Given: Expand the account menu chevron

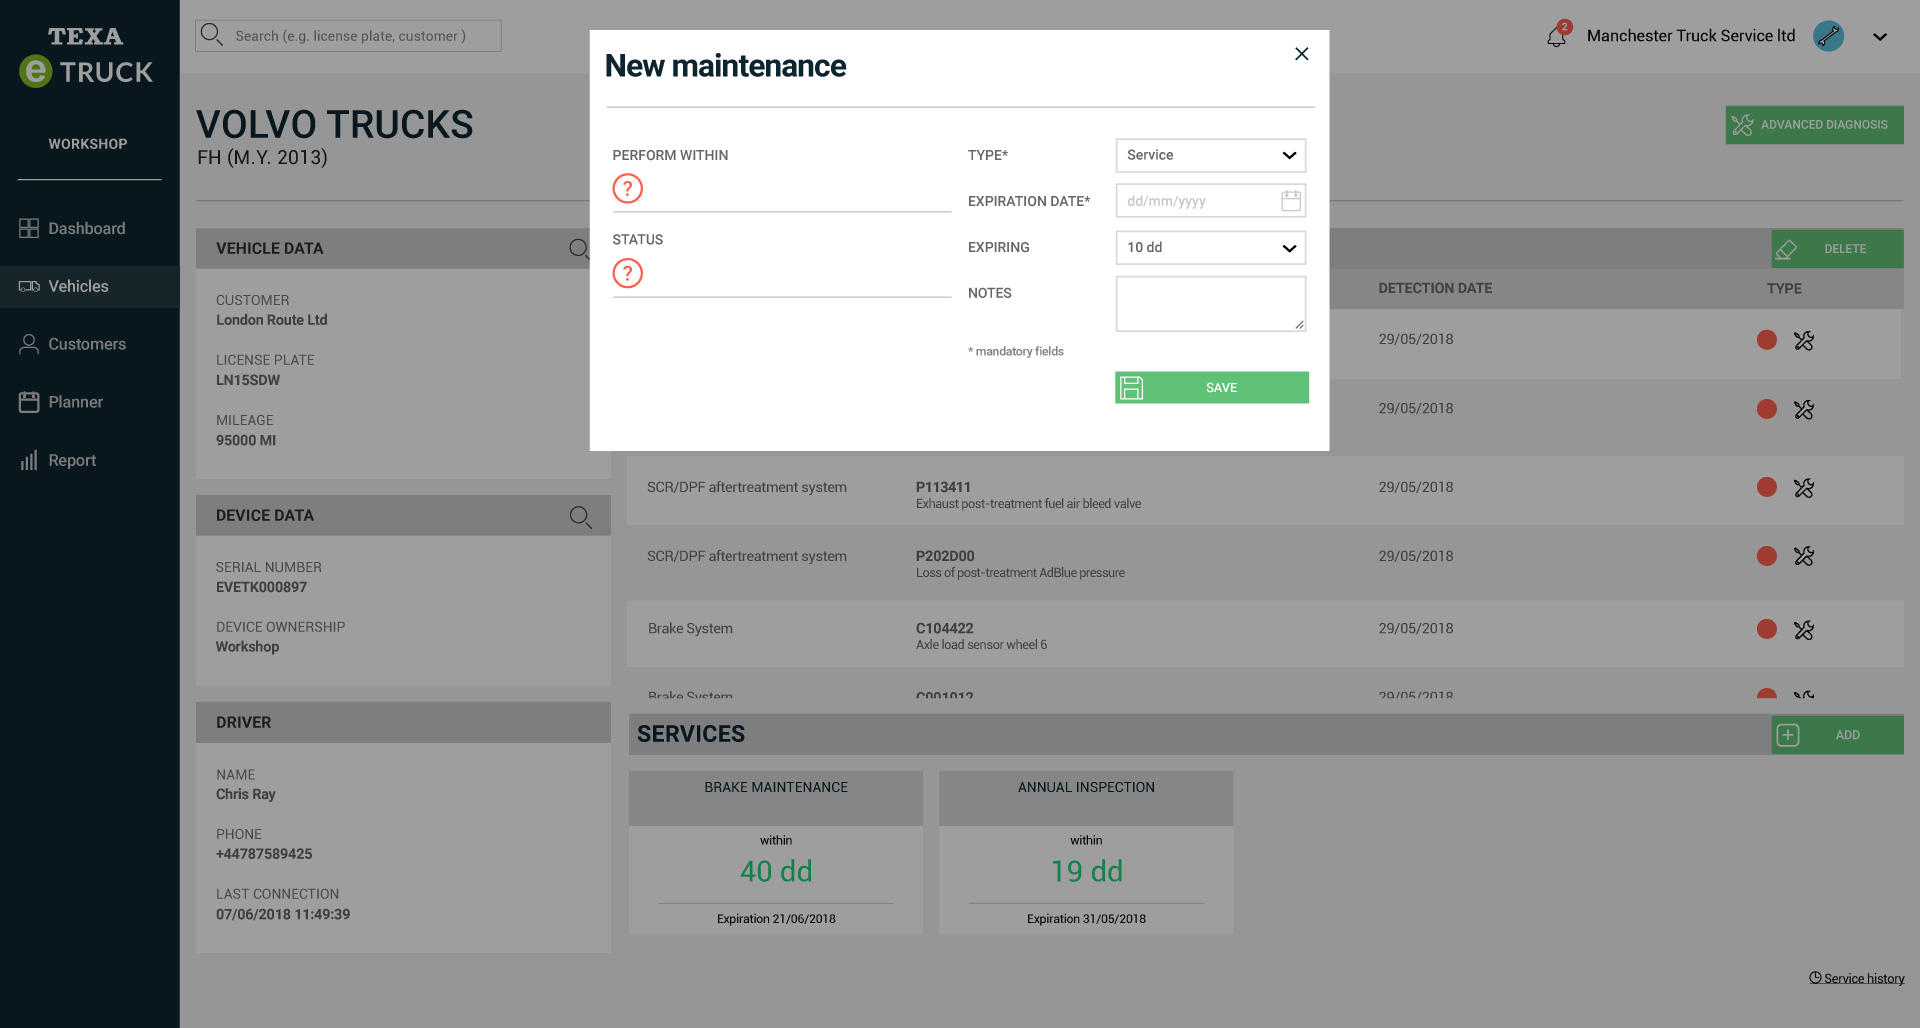Looking at the screenshot, I should point(1880,37).
